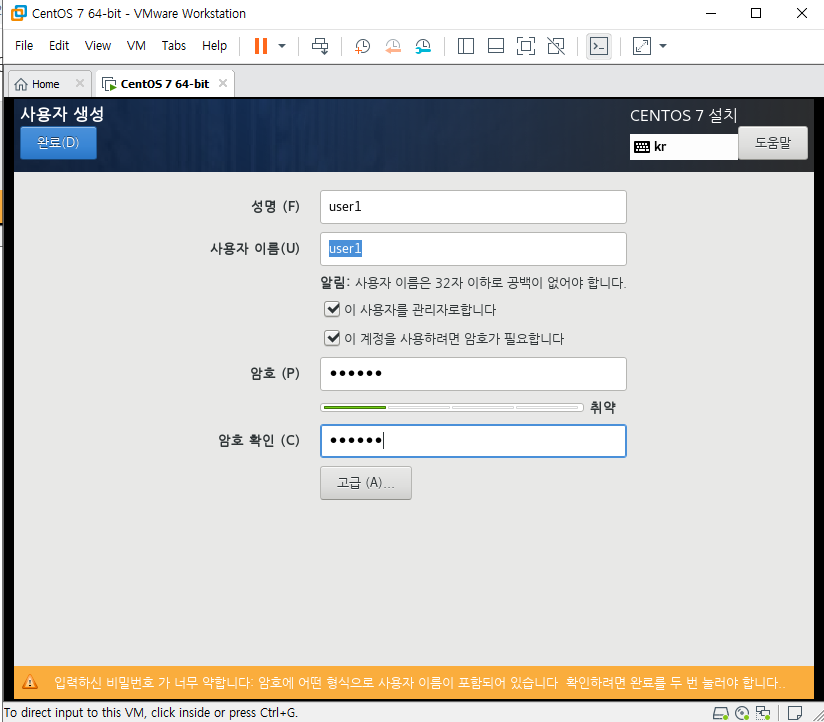
Task: Click the password strength bar
Action: 452,407
